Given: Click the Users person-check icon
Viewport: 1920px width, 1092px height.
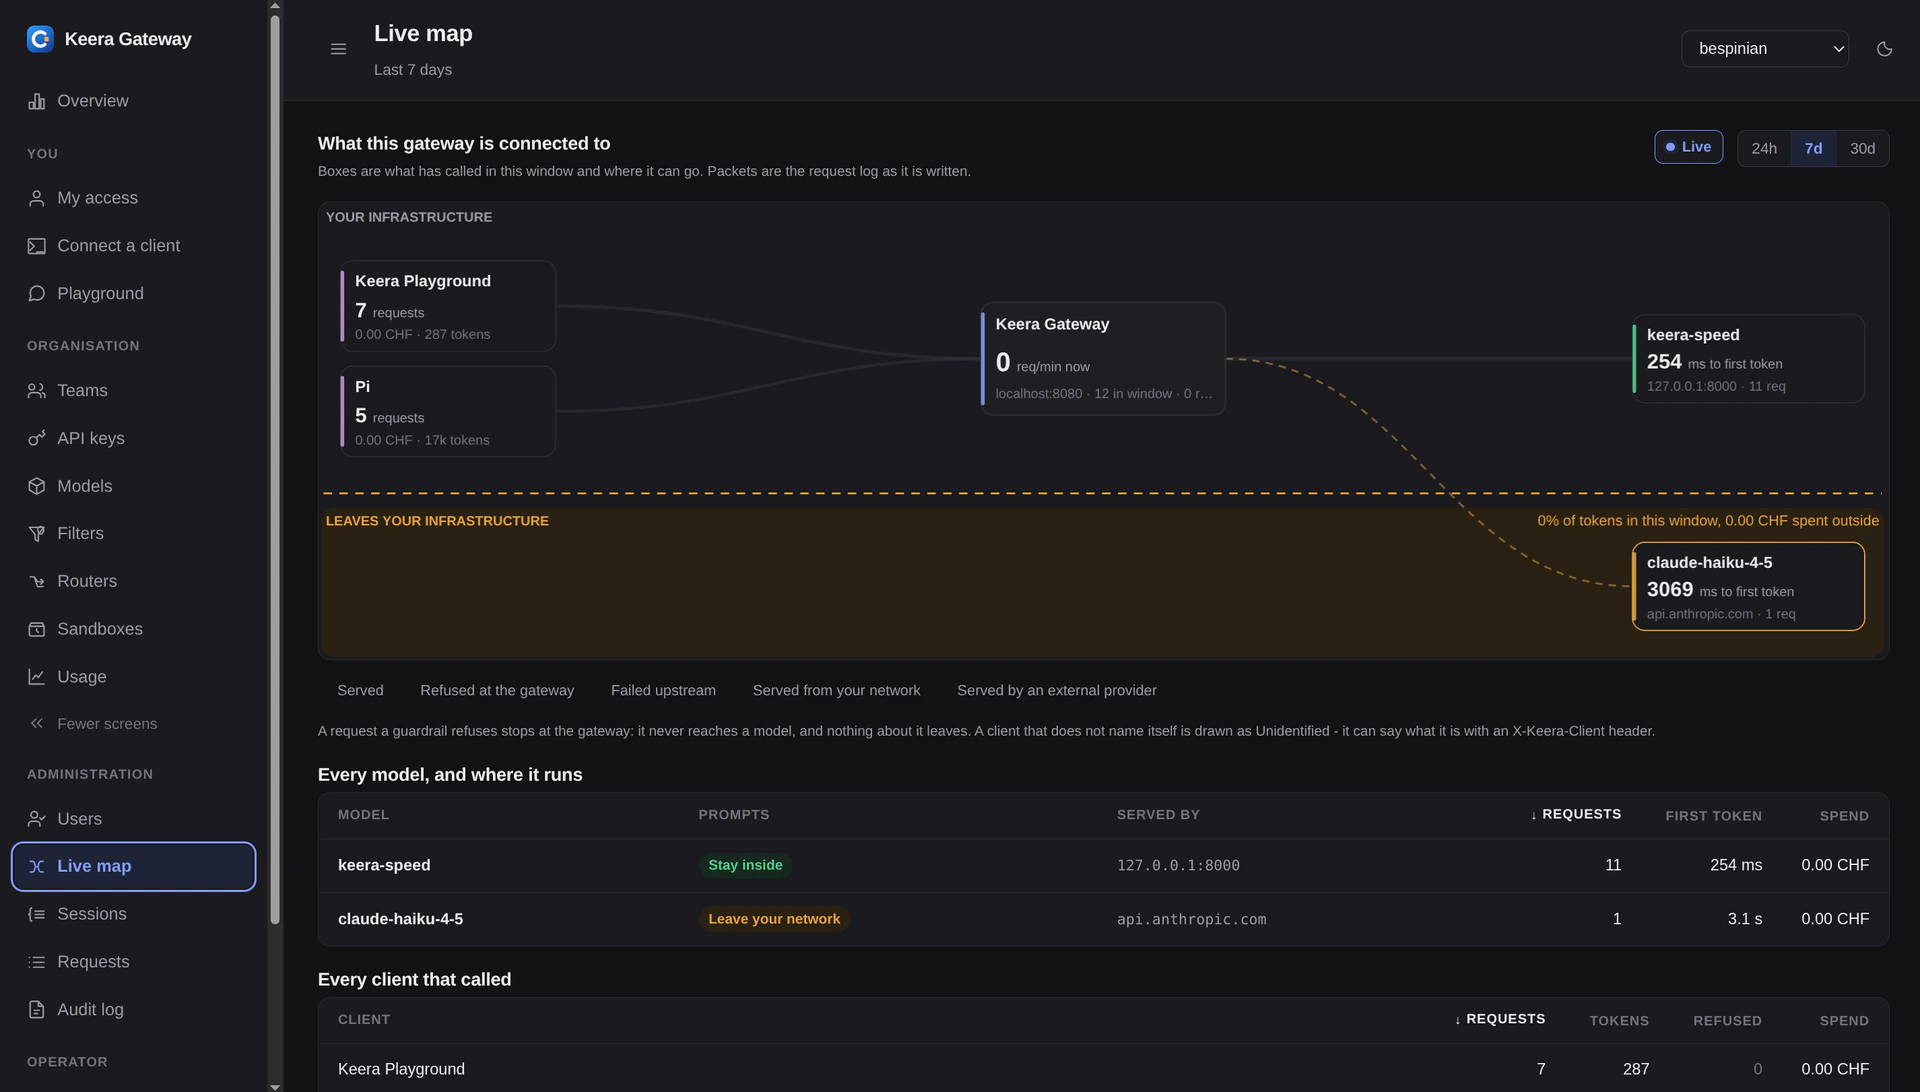Looking at the screenshot, I should [37, 819].
